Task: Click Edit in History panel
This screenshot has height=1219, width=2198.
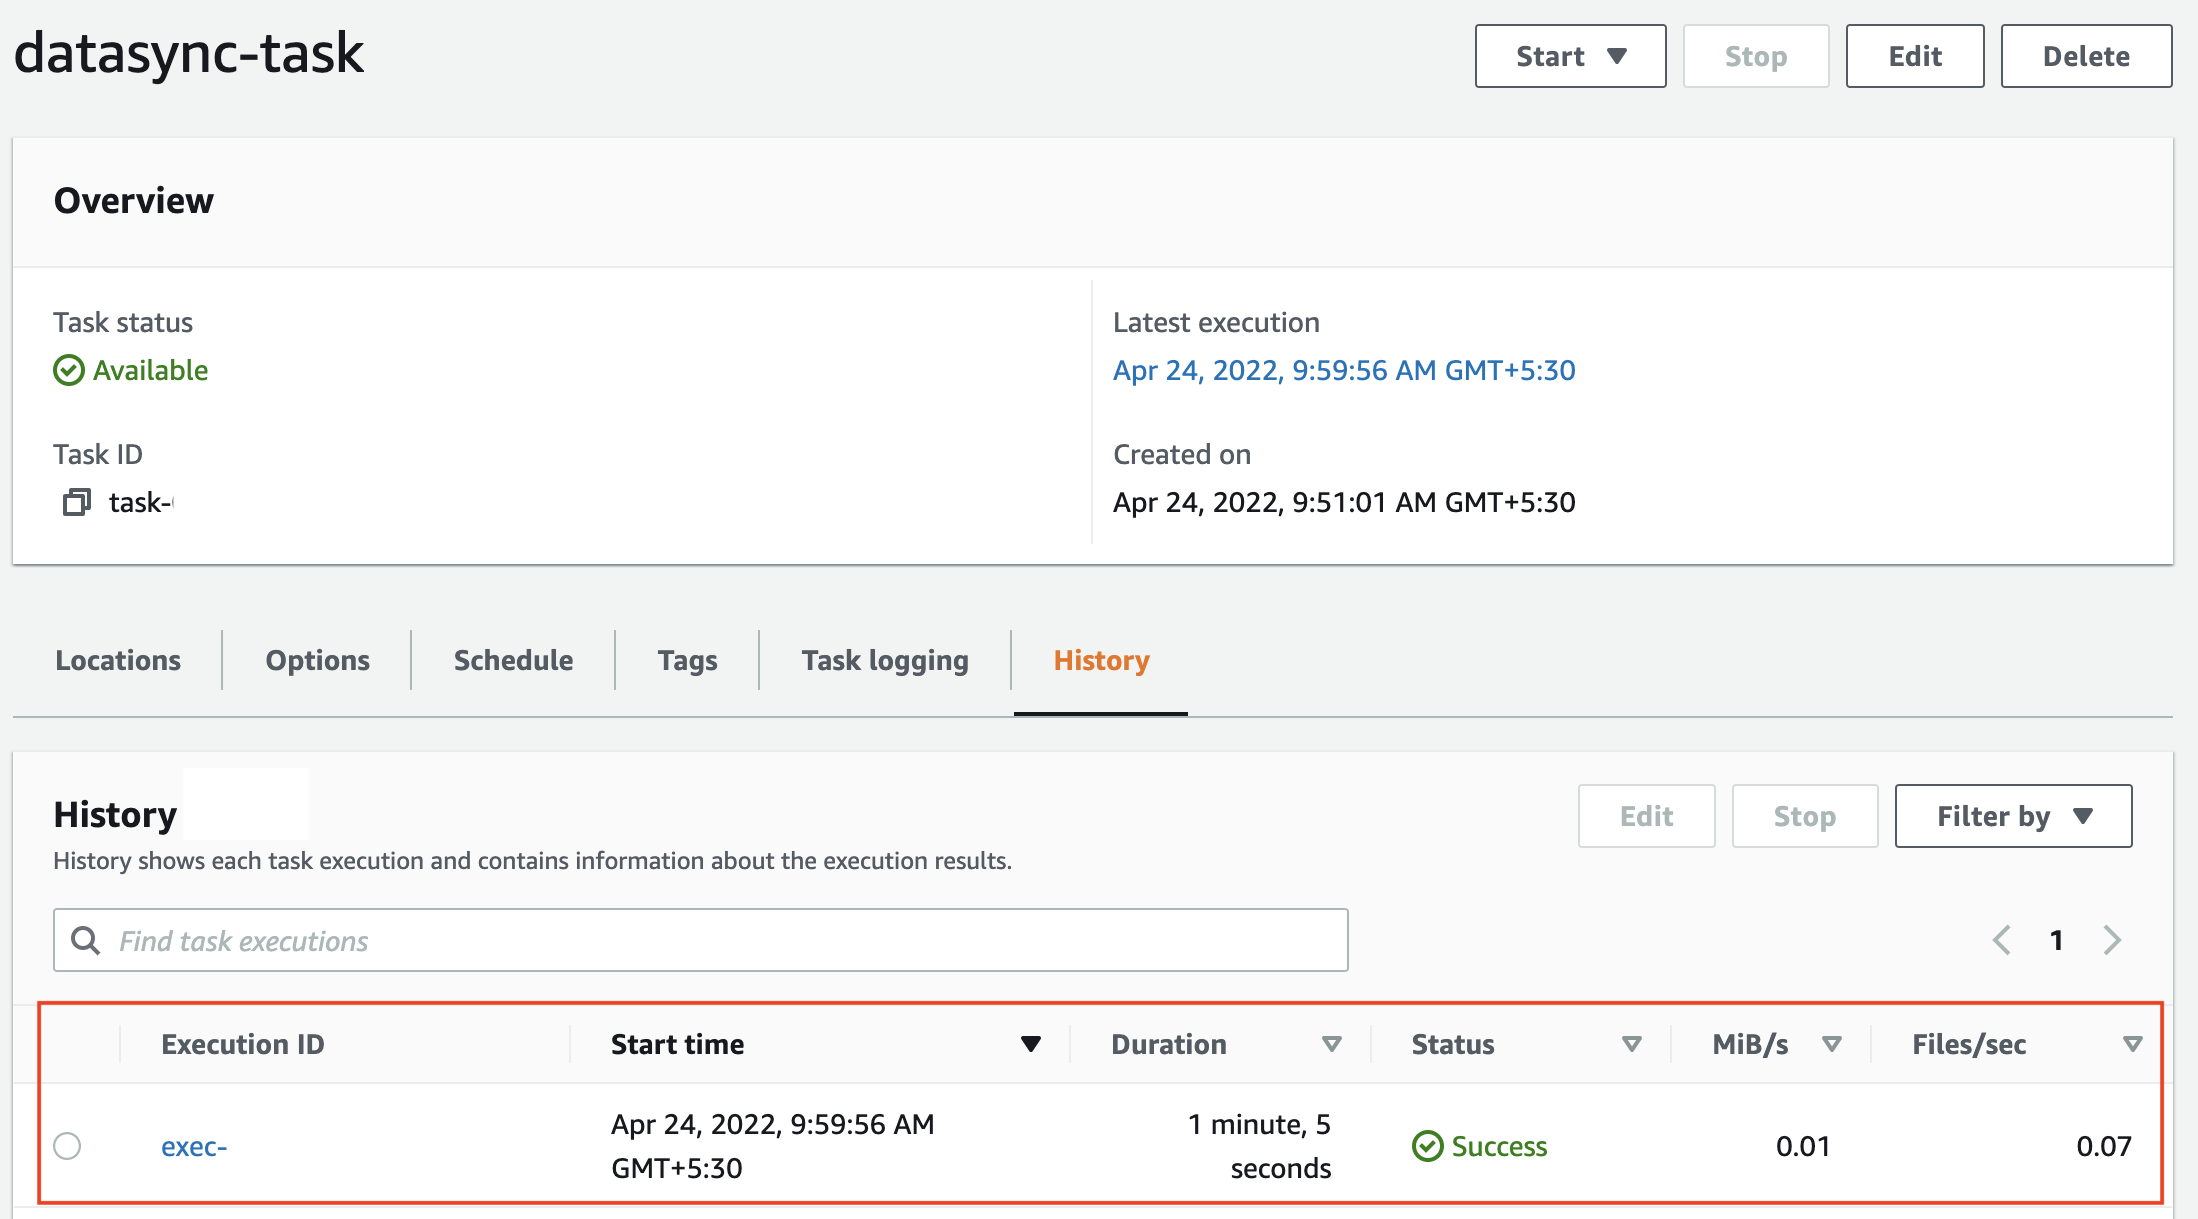Action: 1646,816
